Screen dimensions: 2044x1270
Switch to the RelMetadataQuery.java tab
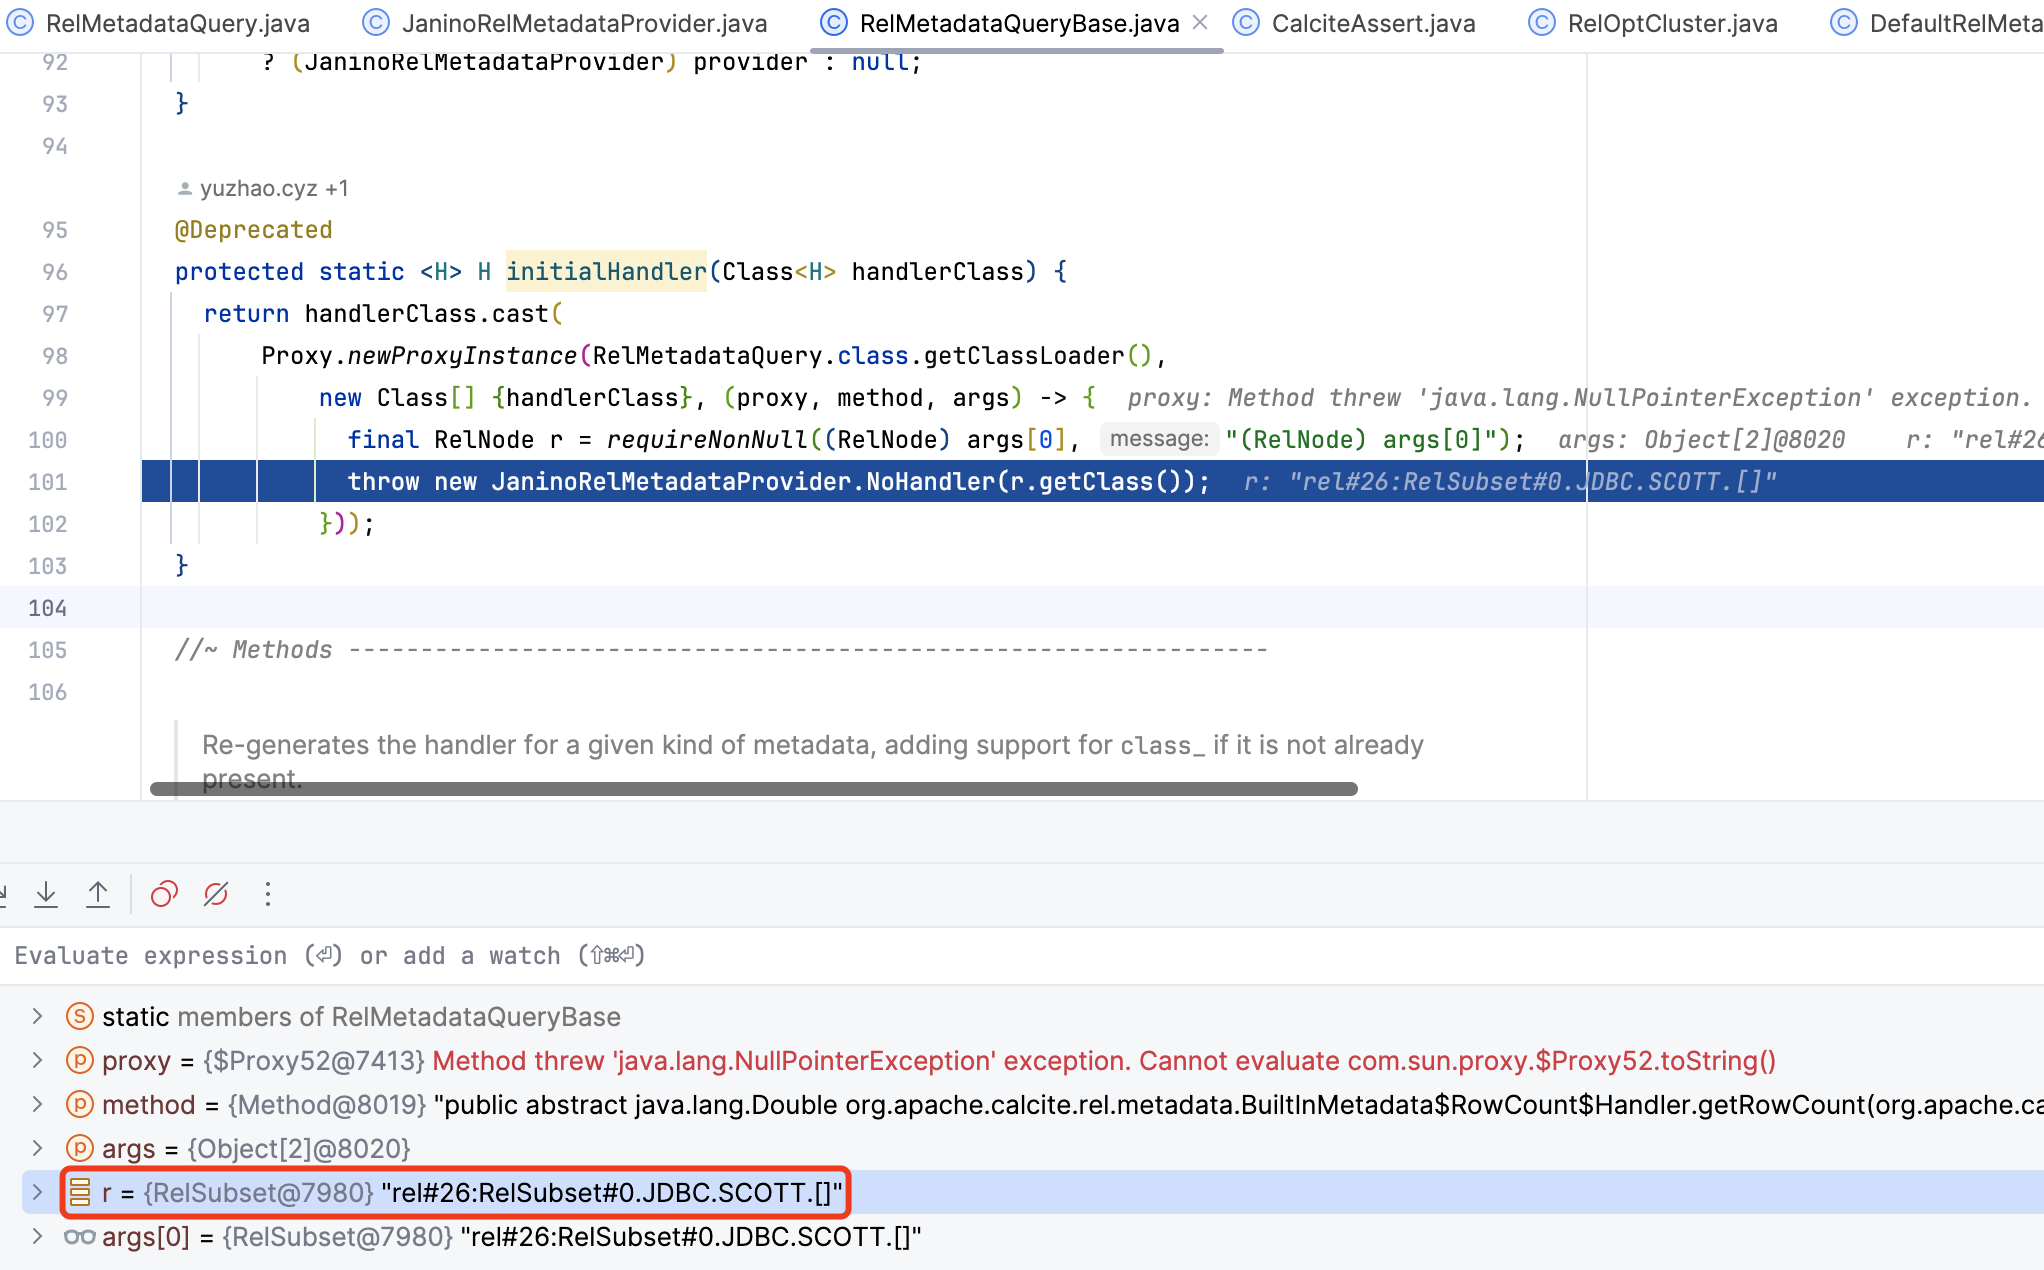click(177, 23)
